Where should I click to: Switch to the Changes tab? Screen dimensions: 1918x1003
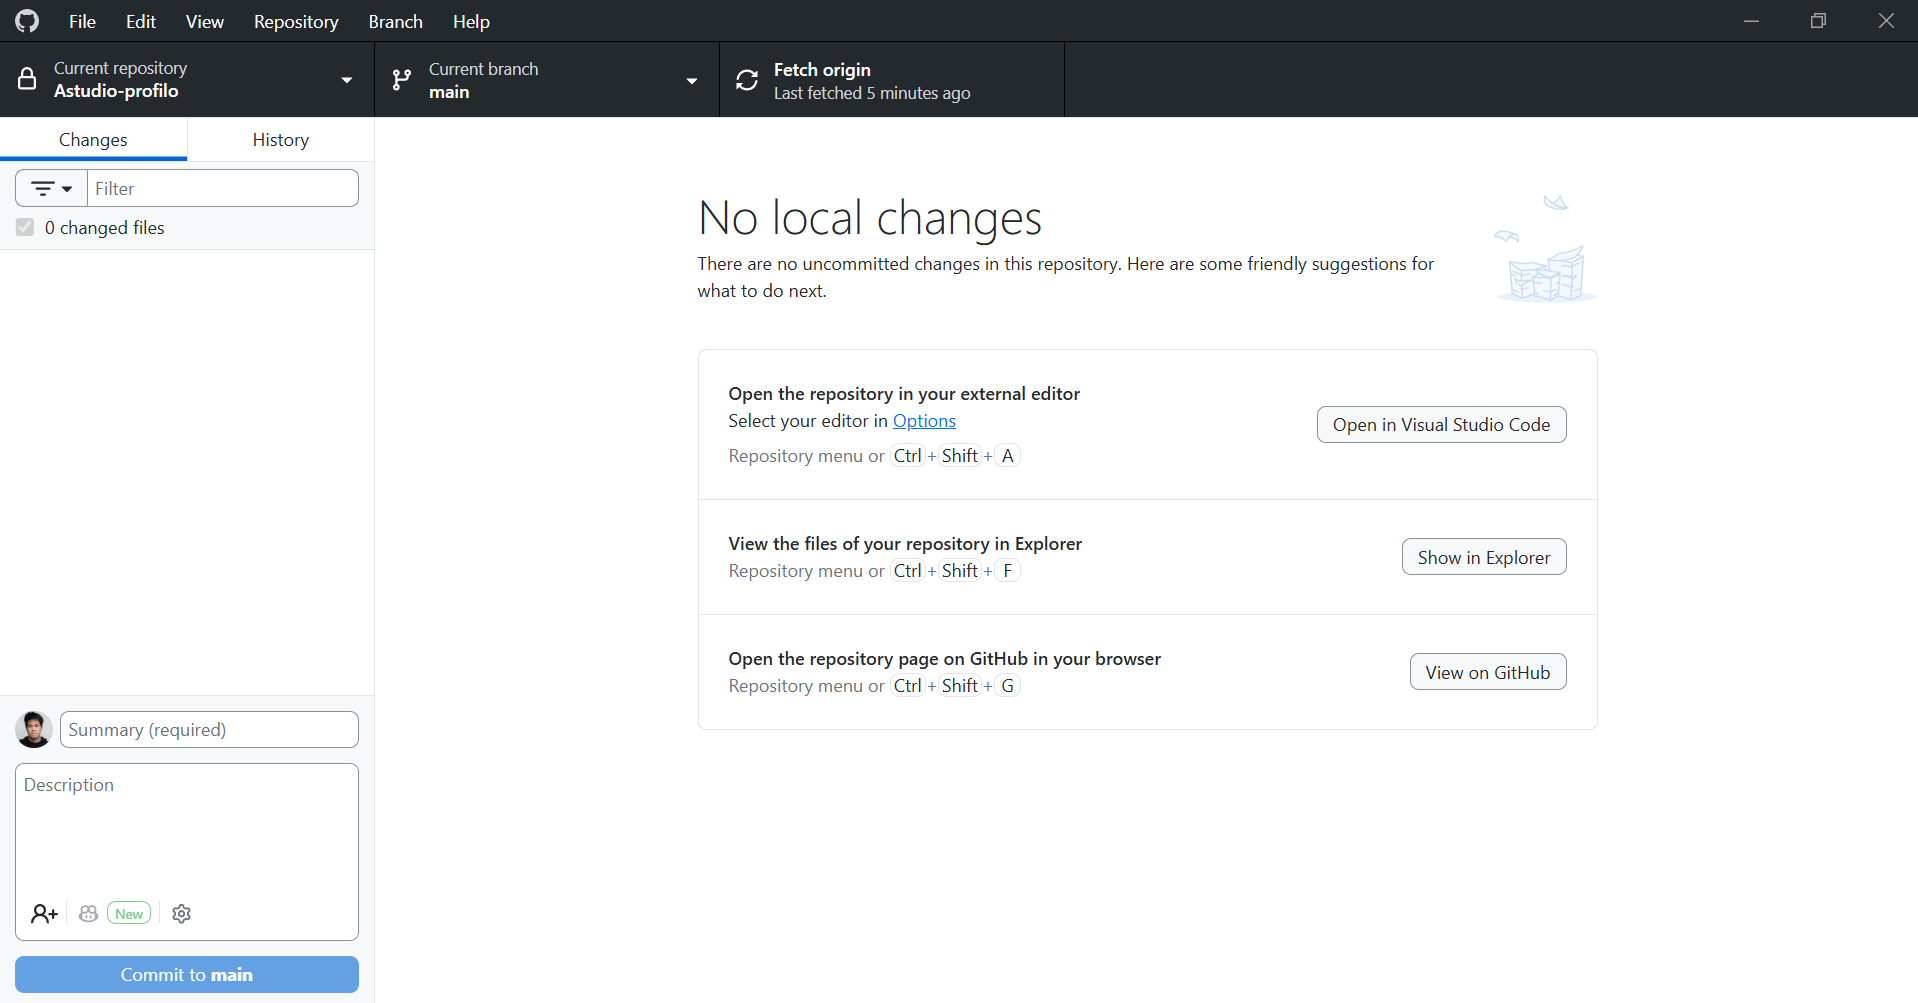(93, 139)
